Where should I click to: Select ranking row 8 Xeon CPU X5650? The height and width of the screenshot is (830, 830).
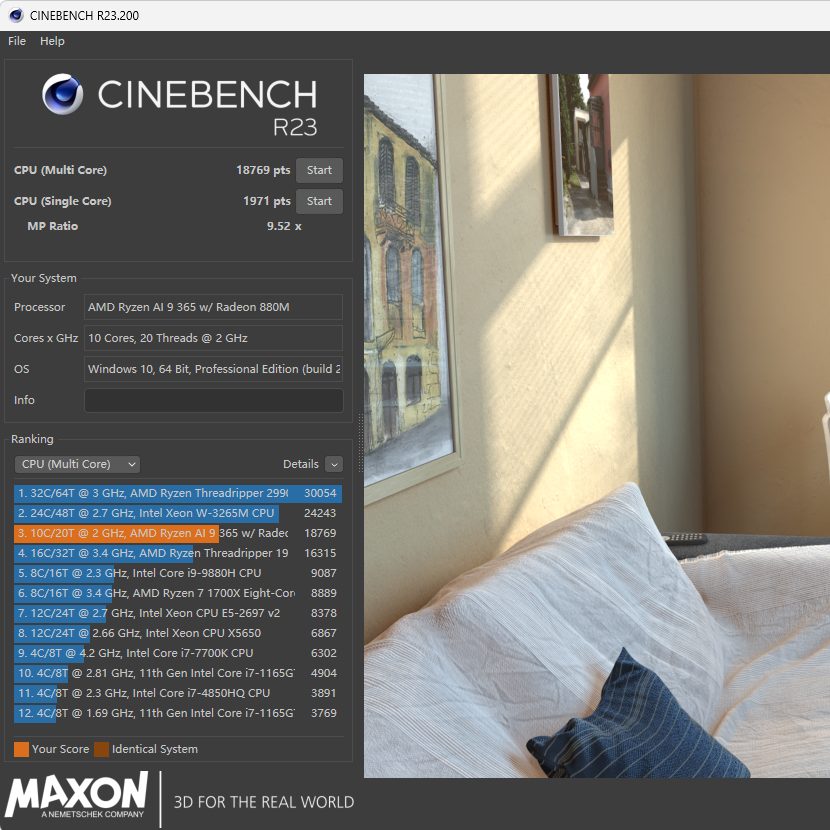pyautogui.click(x=178, y=633)
